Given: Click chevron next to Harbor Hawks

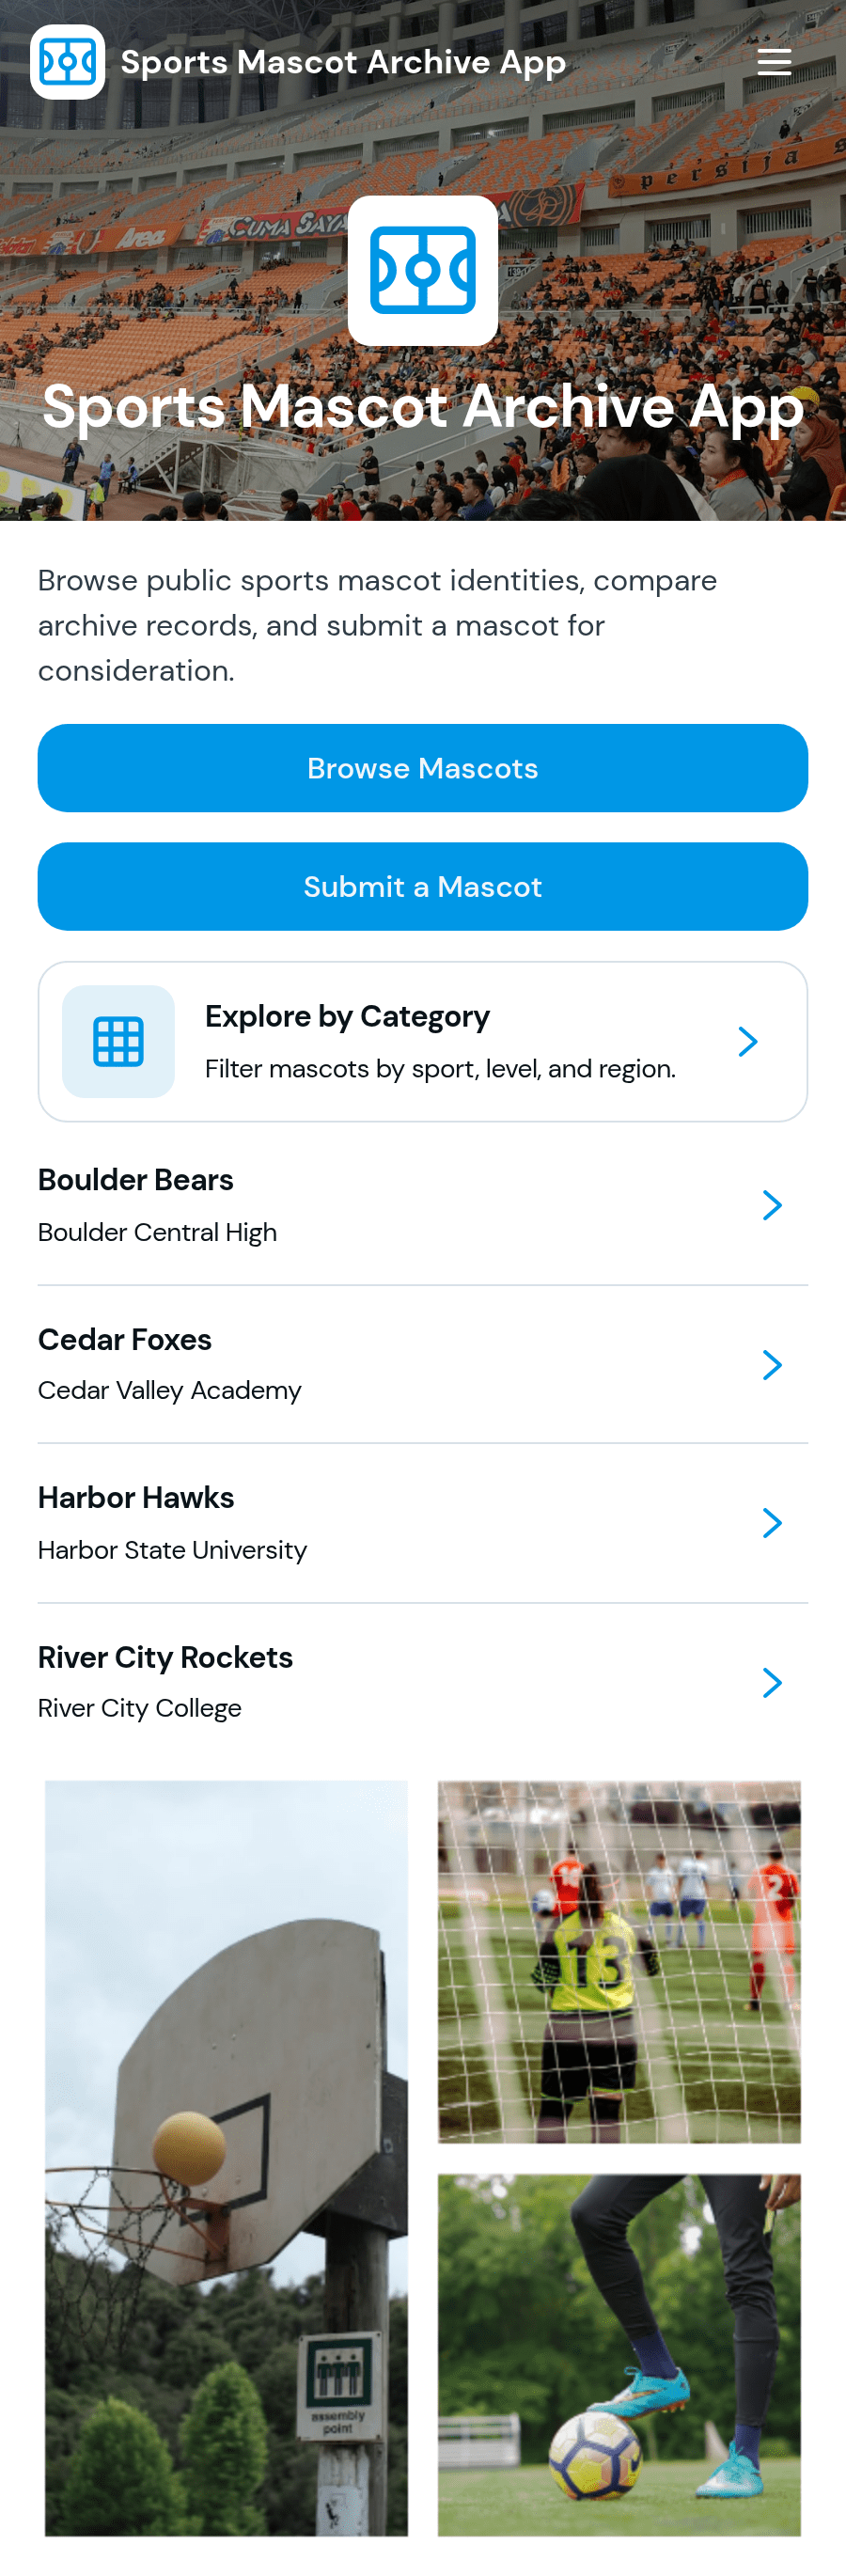Looking at the screenshot, I should [771, 1523].
